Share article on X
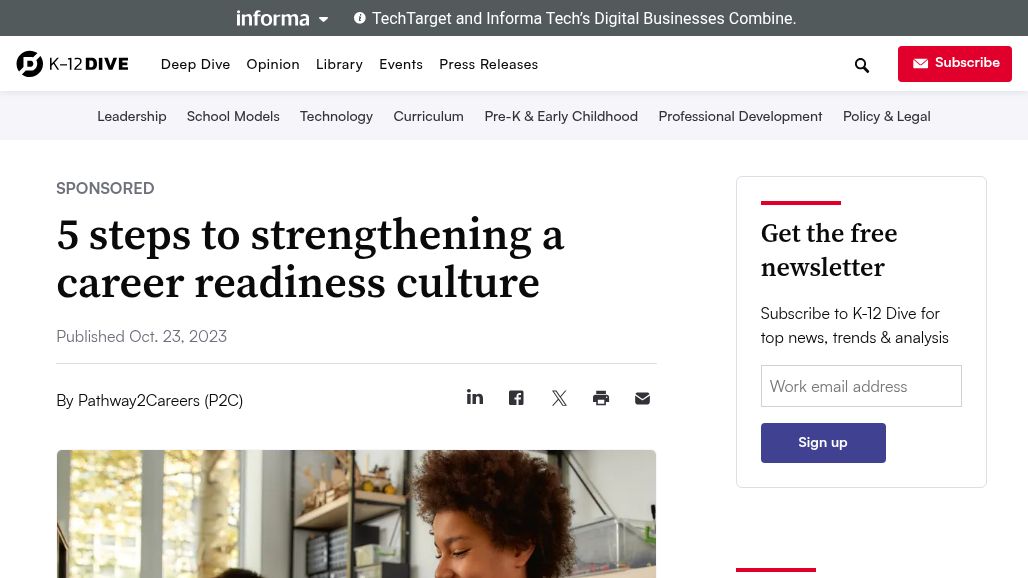The image size is (1028, 578). click(x=559, y=398)
